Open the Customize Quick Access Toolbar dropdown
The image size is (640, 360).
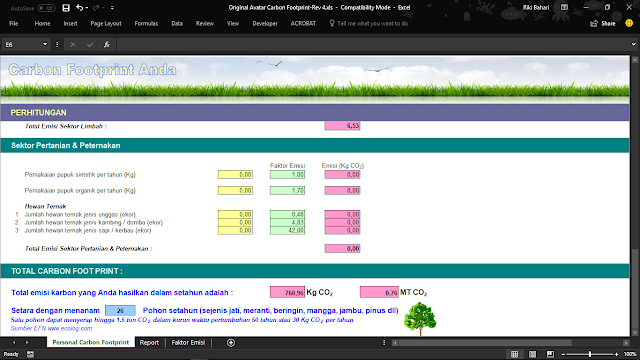point(112,8)
